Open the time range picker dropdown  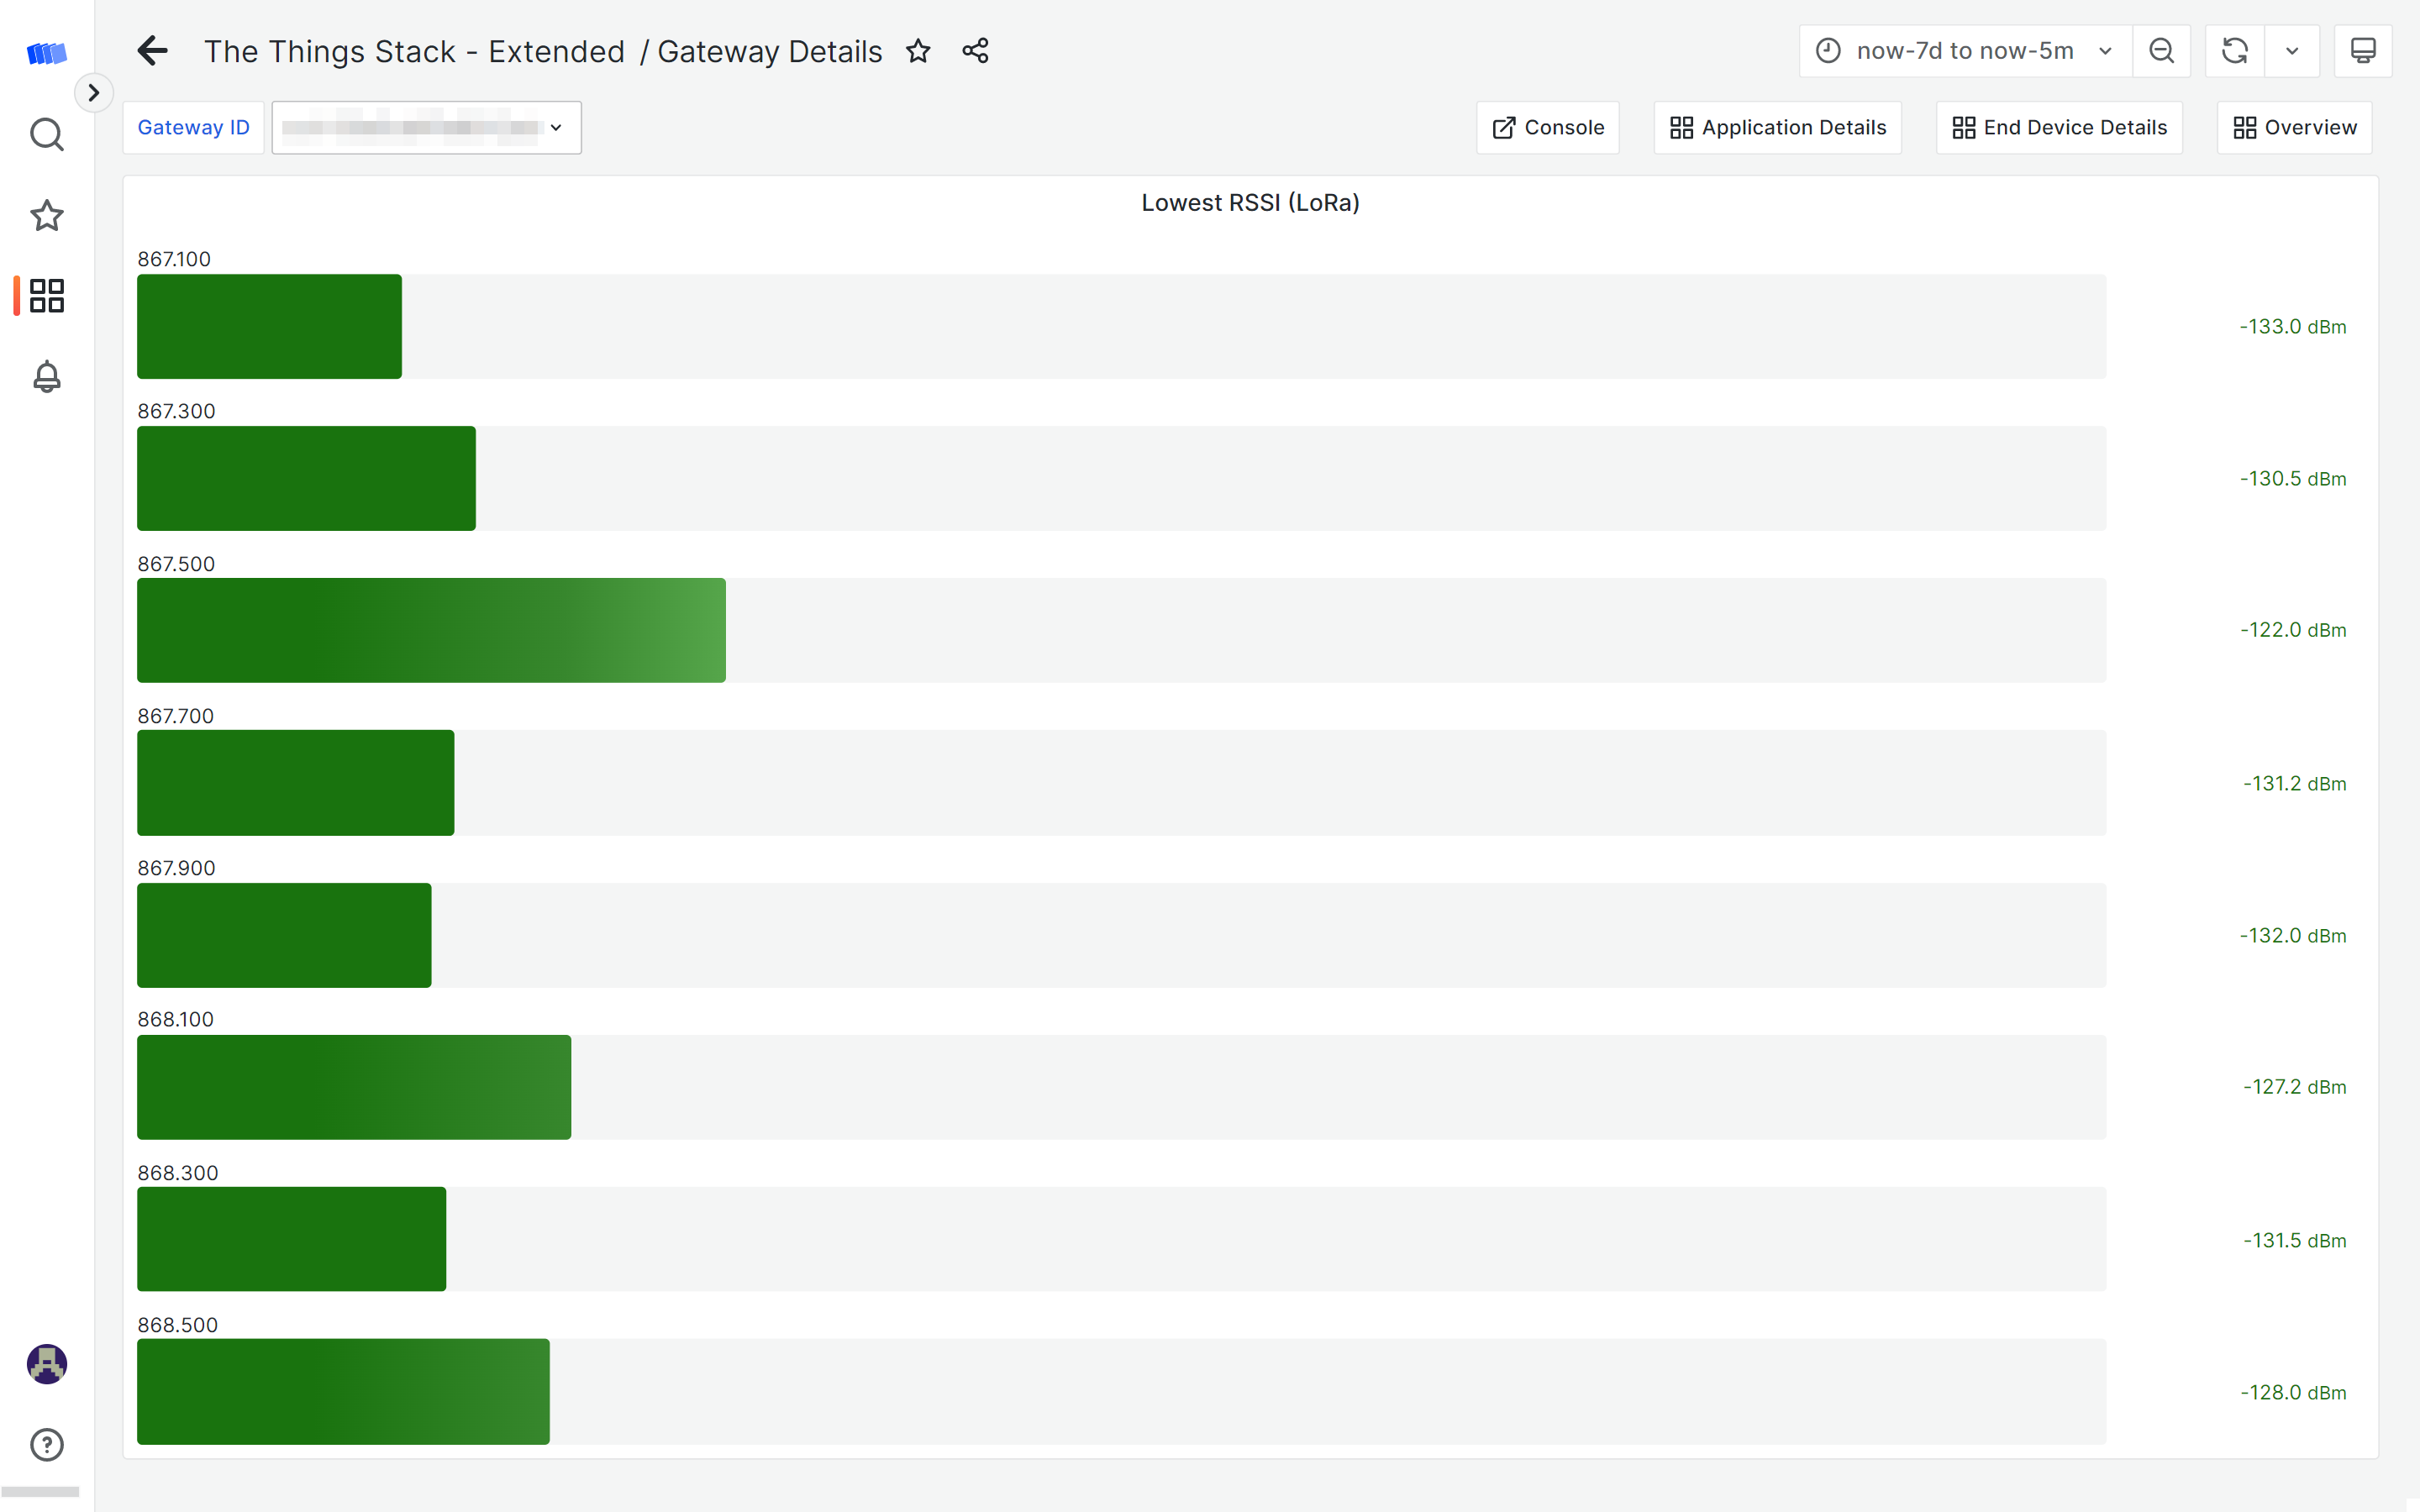tap(1965, 51)
